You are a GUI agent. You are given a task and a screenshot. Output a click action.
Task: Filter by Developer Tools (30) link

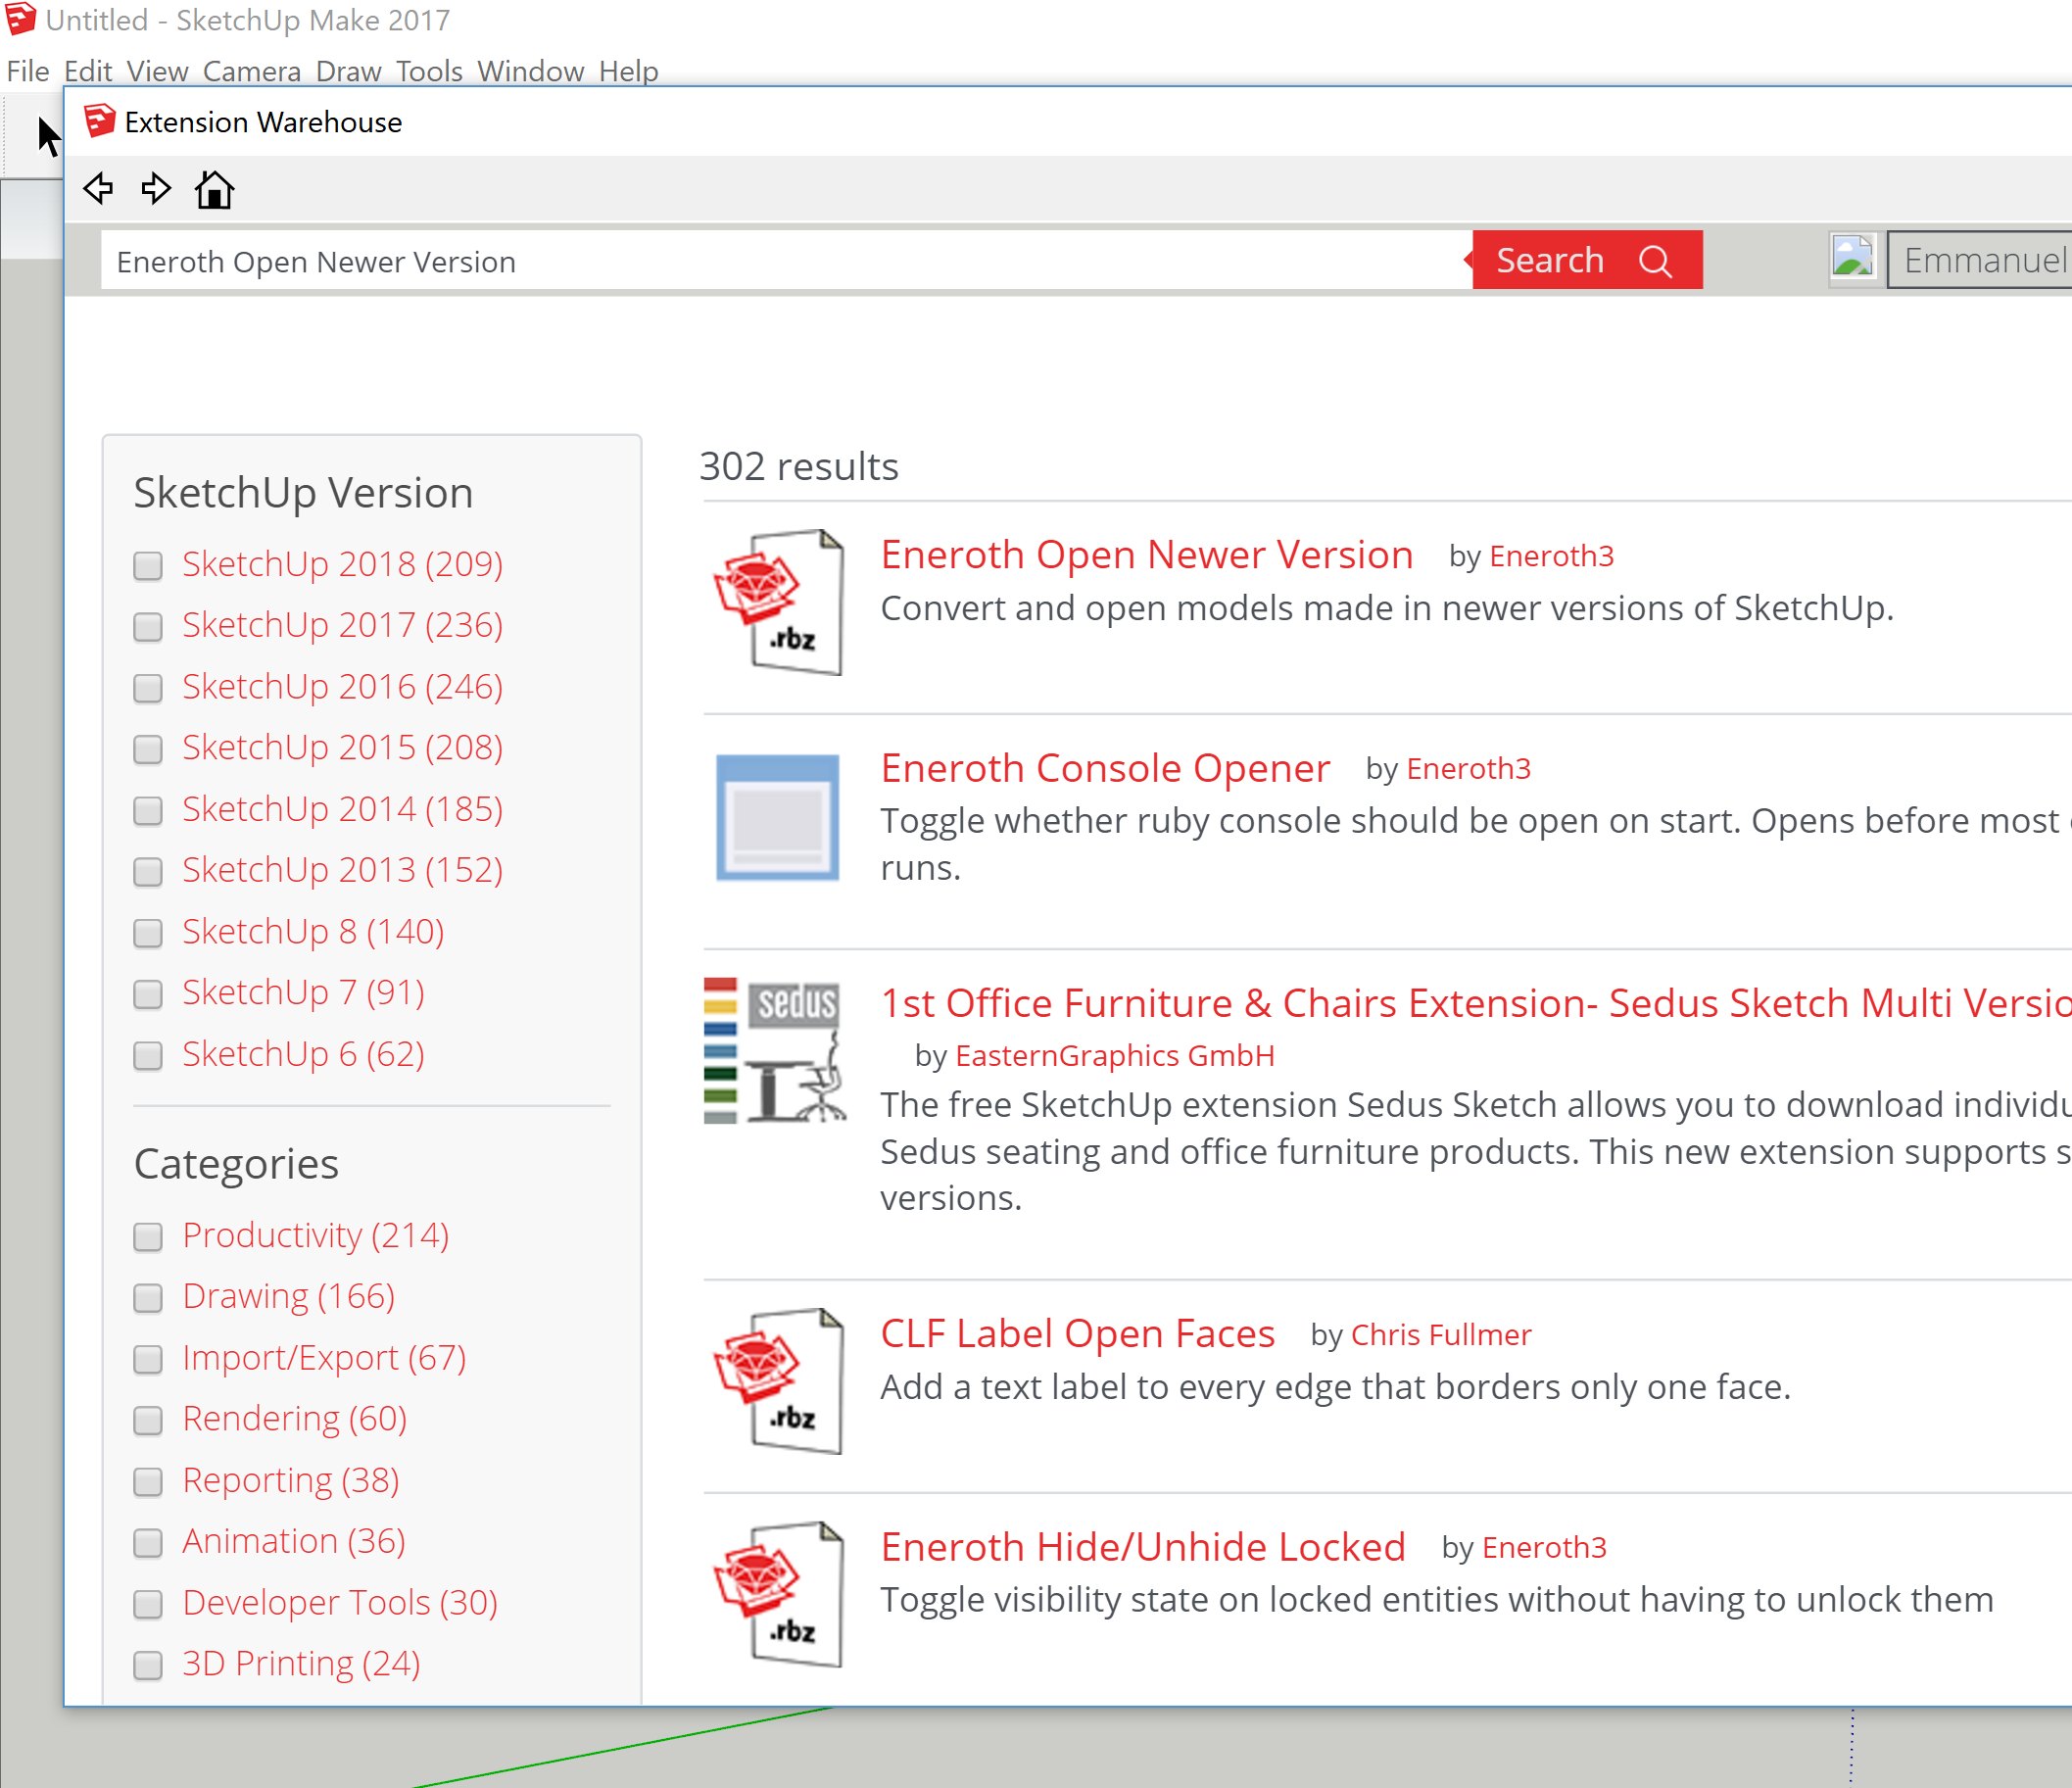point(340,1603)
